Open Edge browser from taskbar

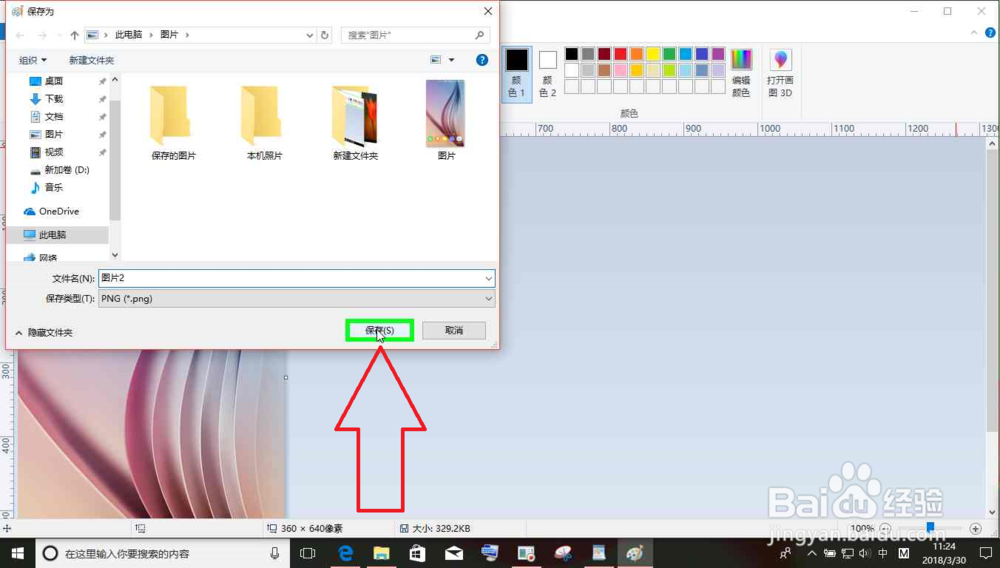345,553
